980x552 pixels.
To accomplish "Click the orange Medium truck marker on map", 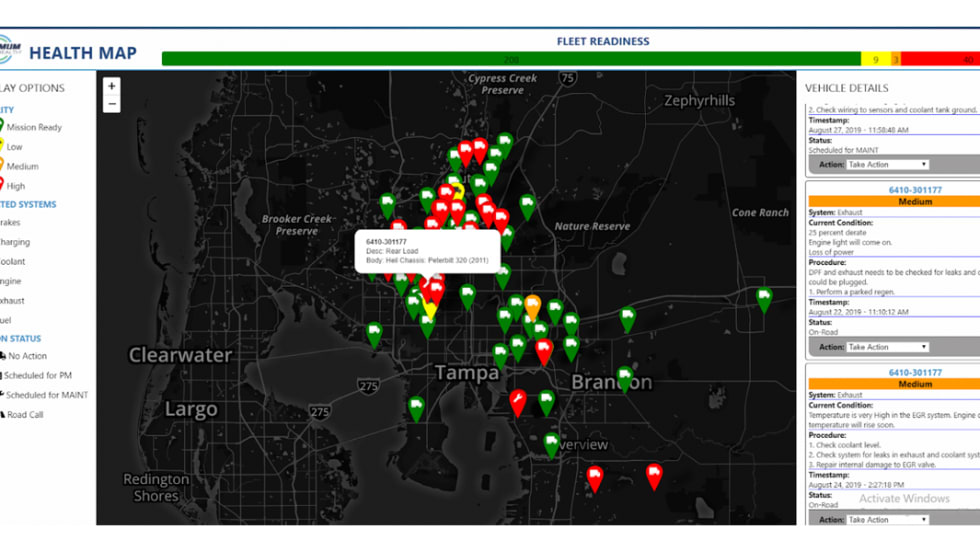I will [532, 305].
